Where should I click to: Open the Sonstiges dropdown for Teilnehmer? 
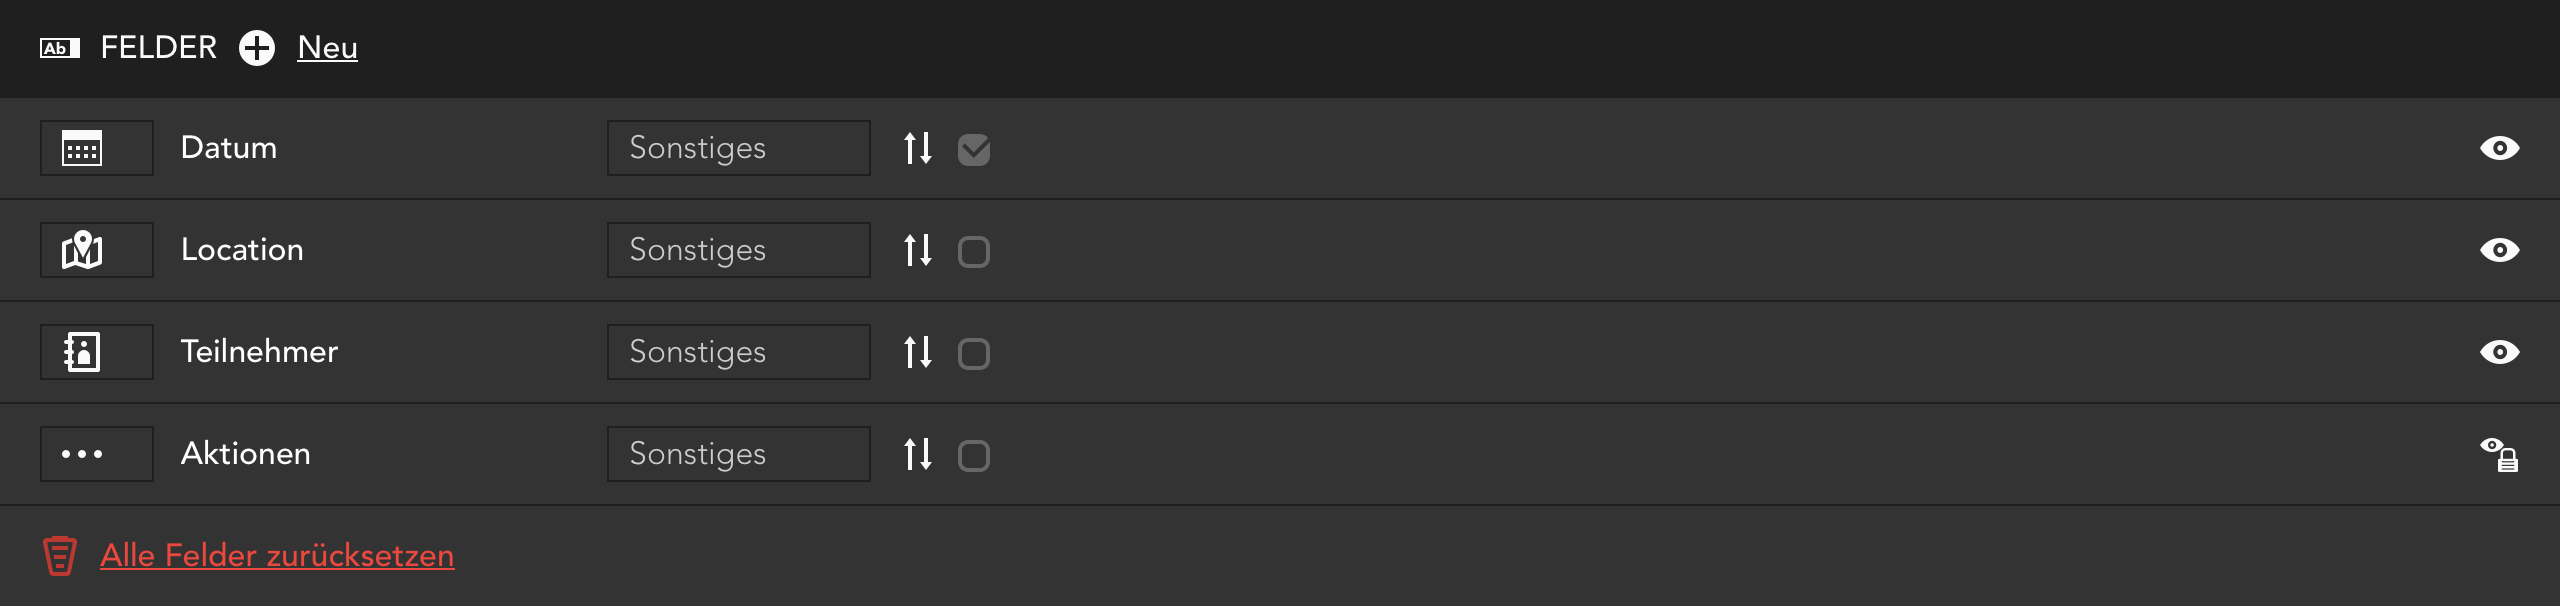(738, 352)
